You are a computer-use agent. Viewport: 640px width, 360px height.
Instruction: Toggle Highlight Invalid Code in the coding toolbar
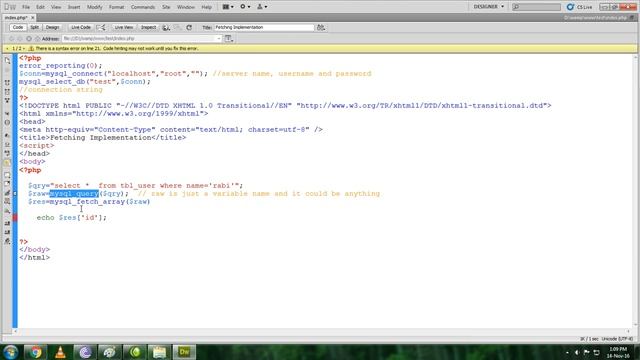(x=7, y=144)
